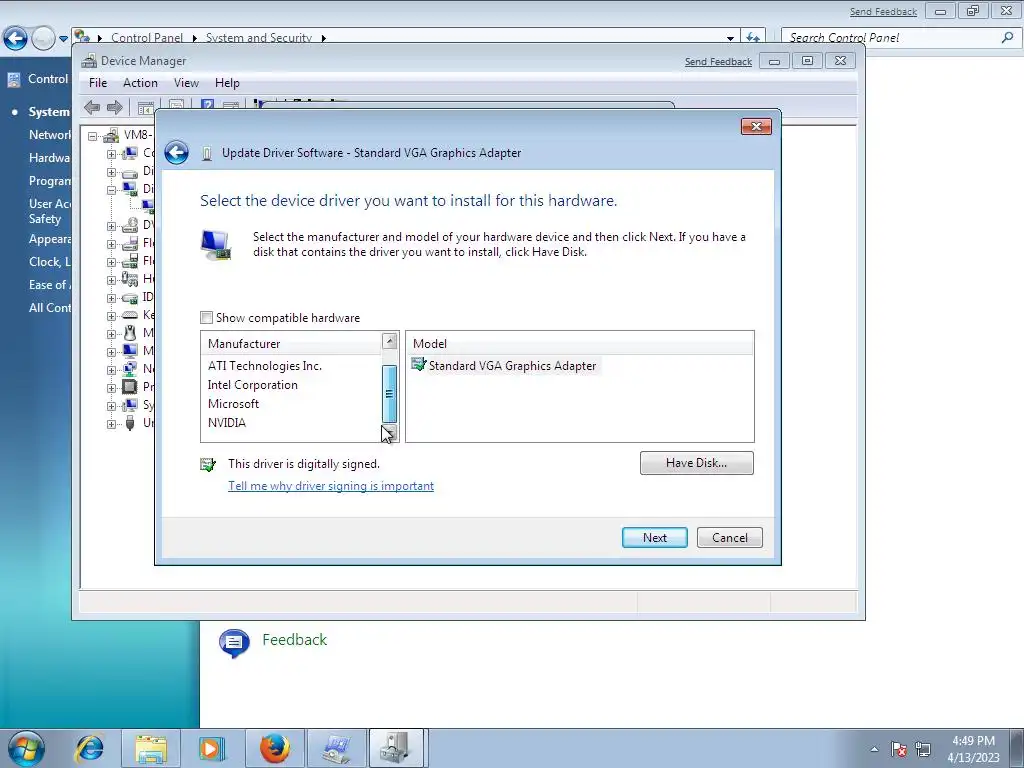Click the Manufacturer column header
1024x768 pixels.
tap(291, 344)
